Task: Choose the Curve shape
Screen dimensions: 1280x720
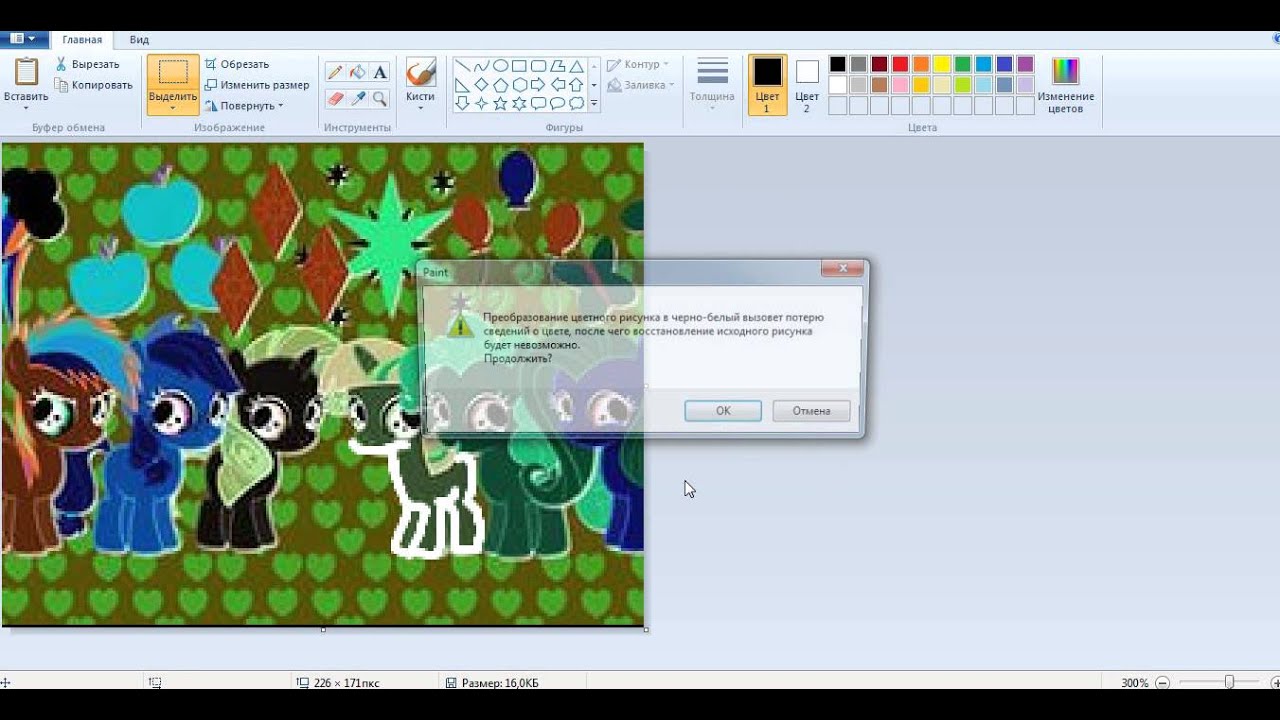Action: [x=481, y=66]
